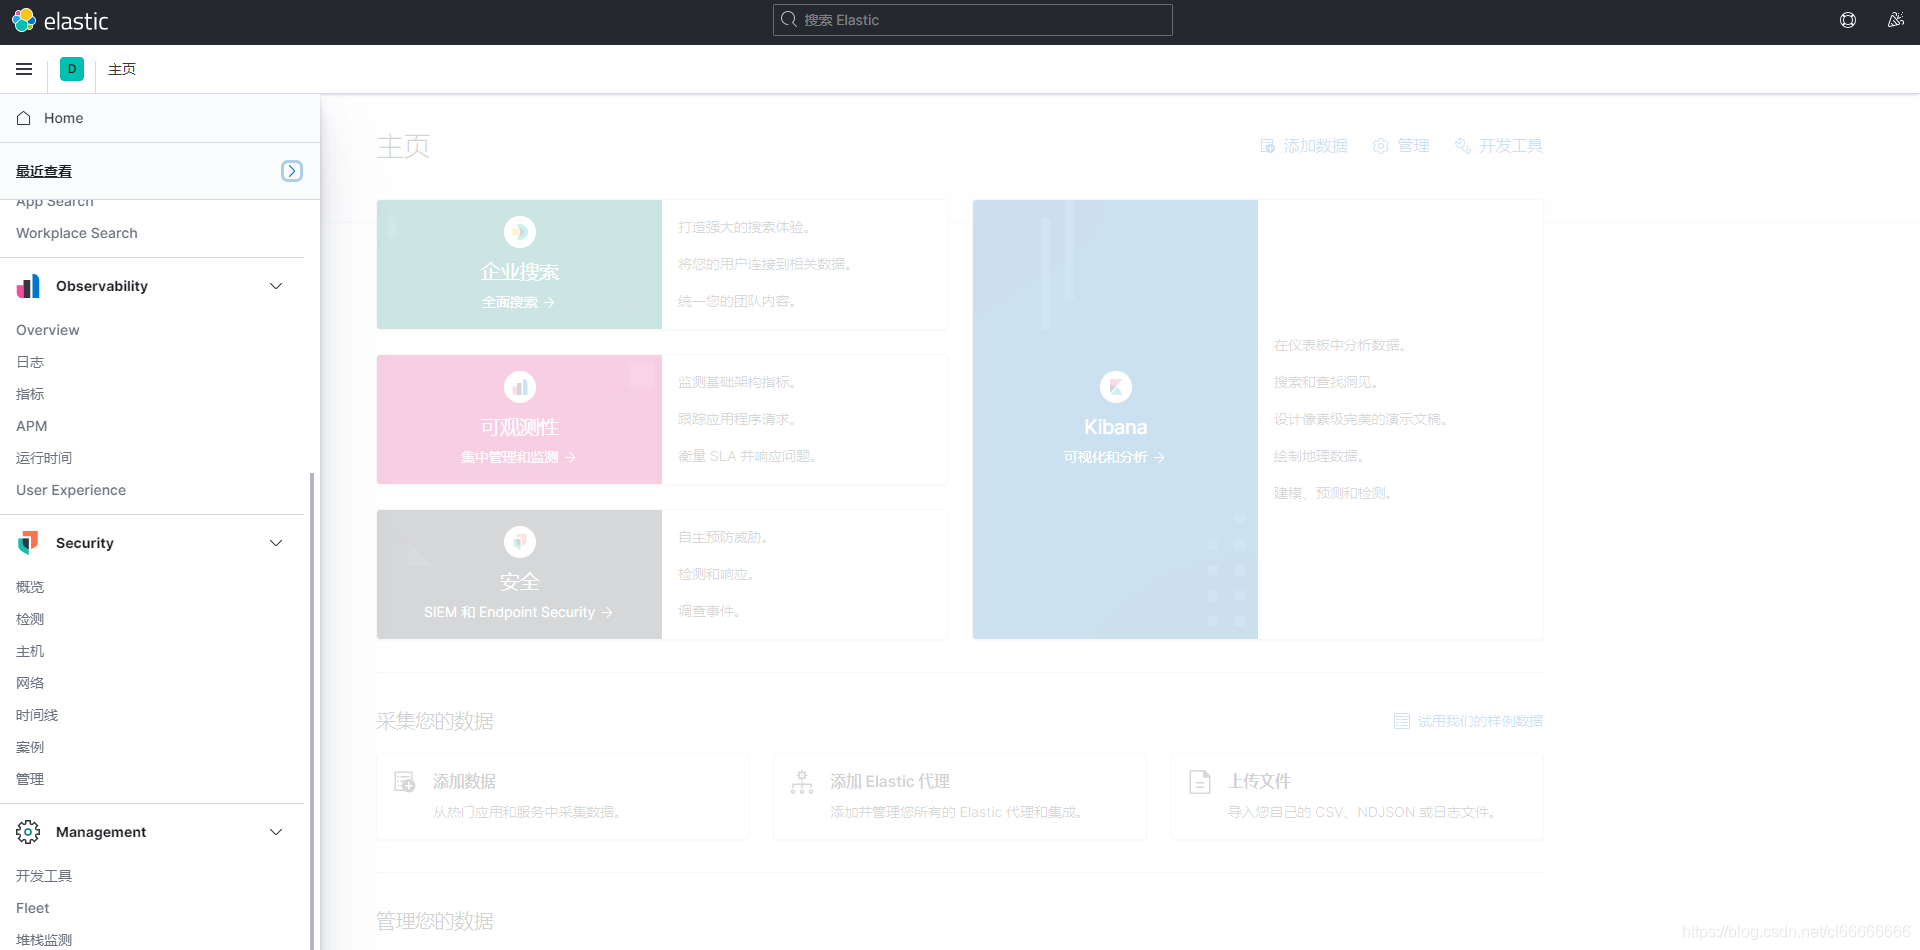This screenshot has width=1920, height=950.
Task: Open 指标 metrics nav item
Action: 30,394
